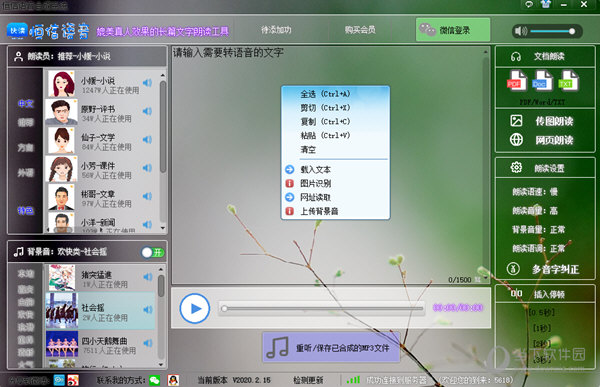600x387 pixels.
Task: Select the 小媛-小说 avatar thumbnail
Action: (x=61, y=83)
